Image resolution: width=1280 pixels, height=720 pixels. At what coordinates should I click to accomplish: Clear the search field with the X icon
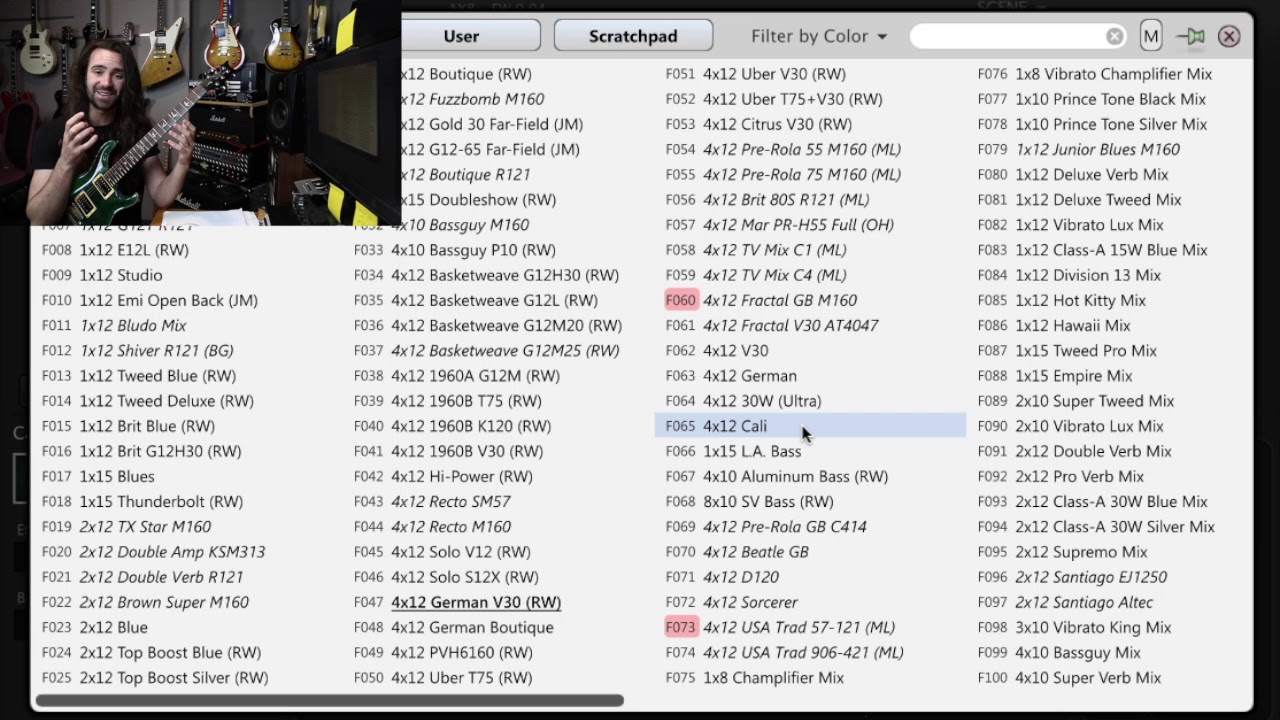click(x=1114, y=37)
